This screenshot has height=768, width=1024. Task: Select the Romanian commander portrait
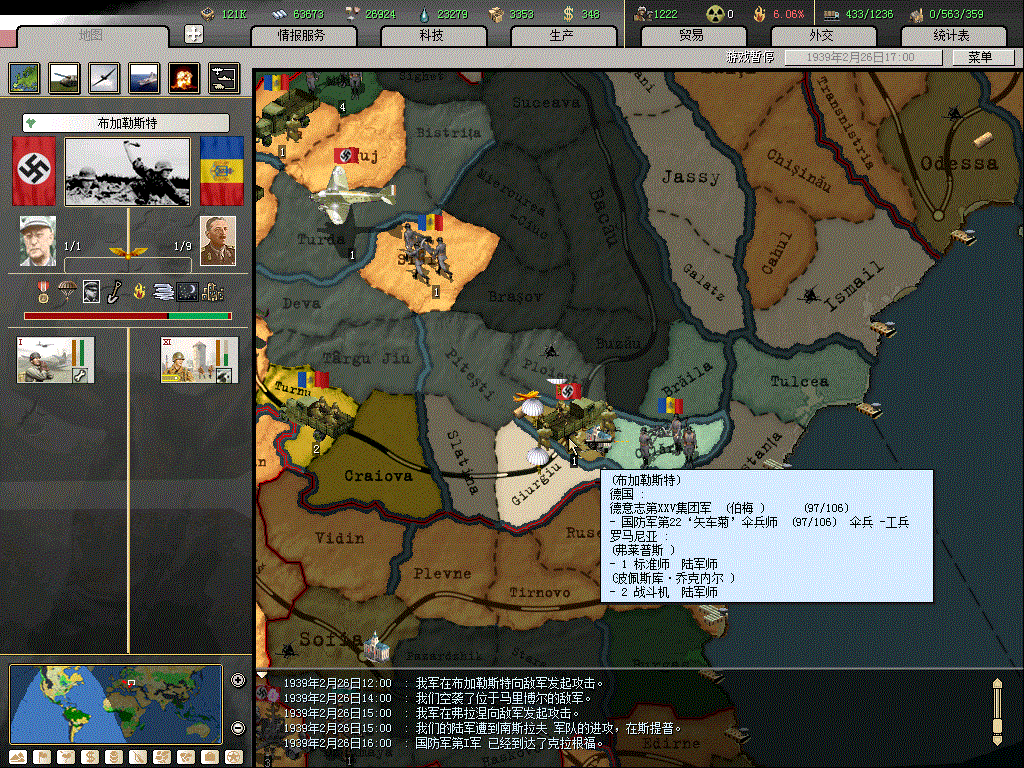[x=217, y=241]
